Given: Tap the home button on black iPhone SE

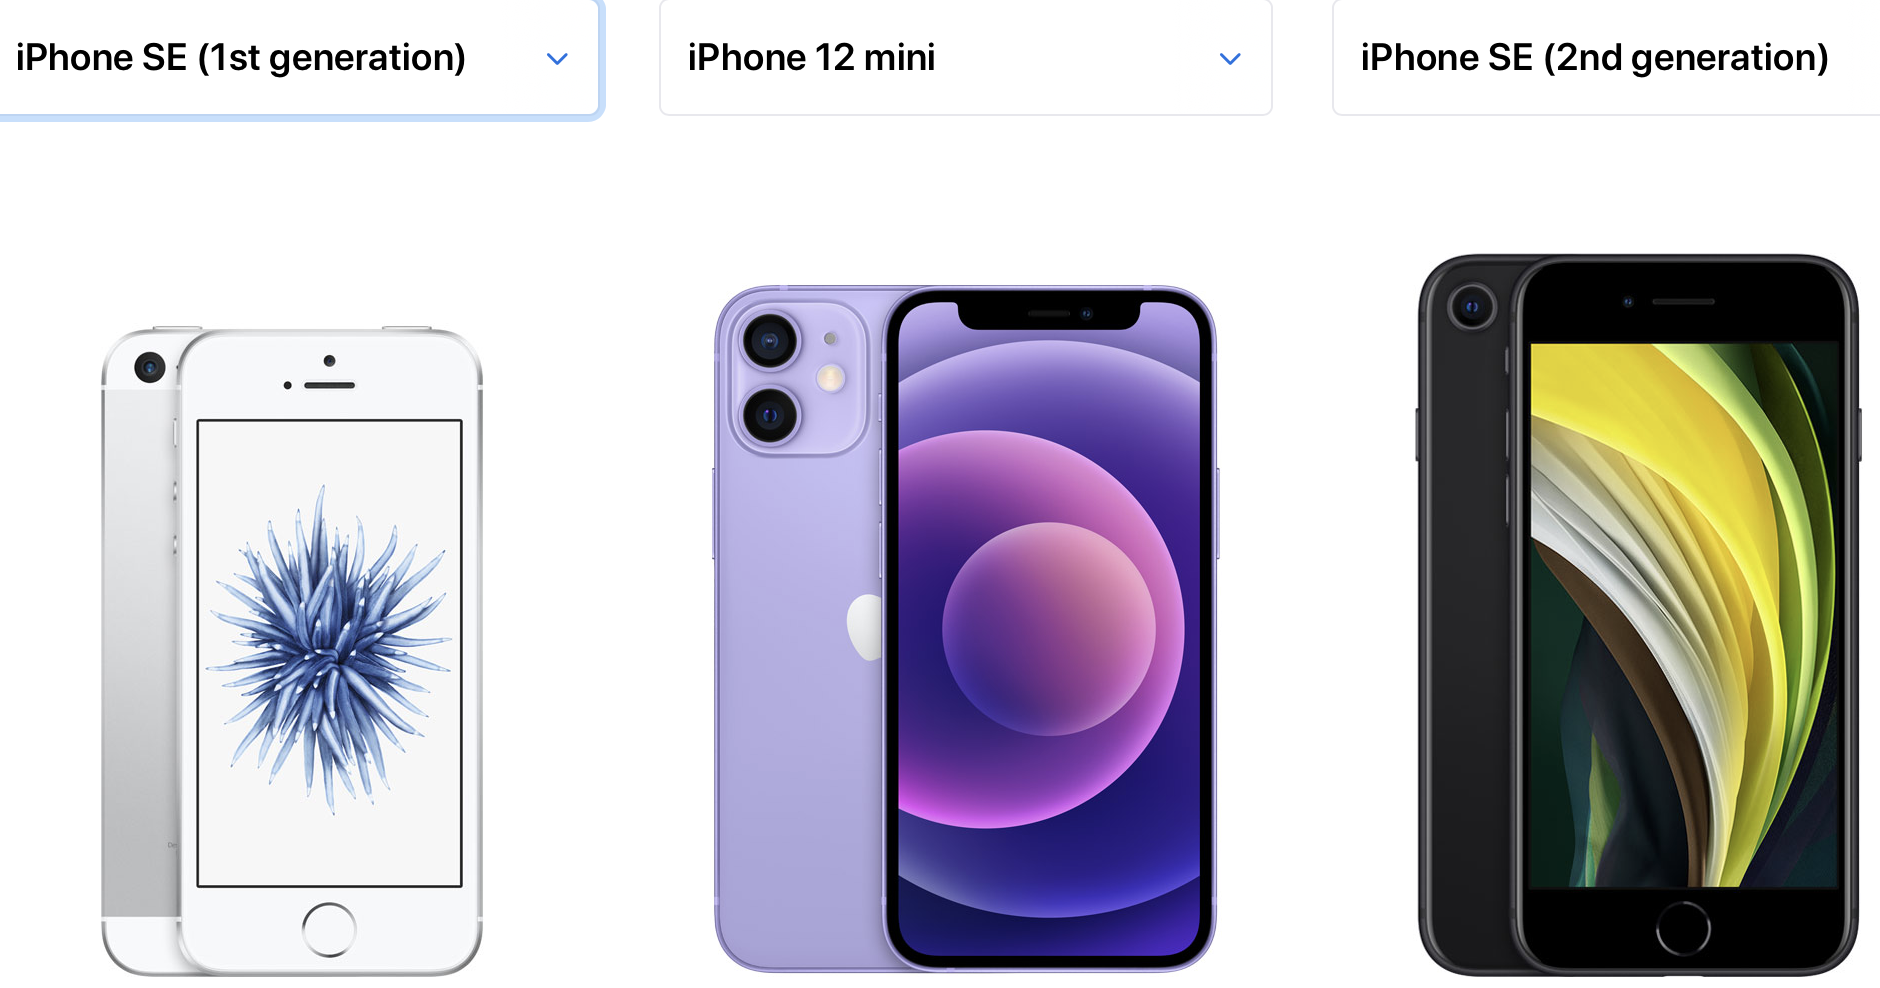Looking at the screenshot, I should click(x=1683, y=929).
